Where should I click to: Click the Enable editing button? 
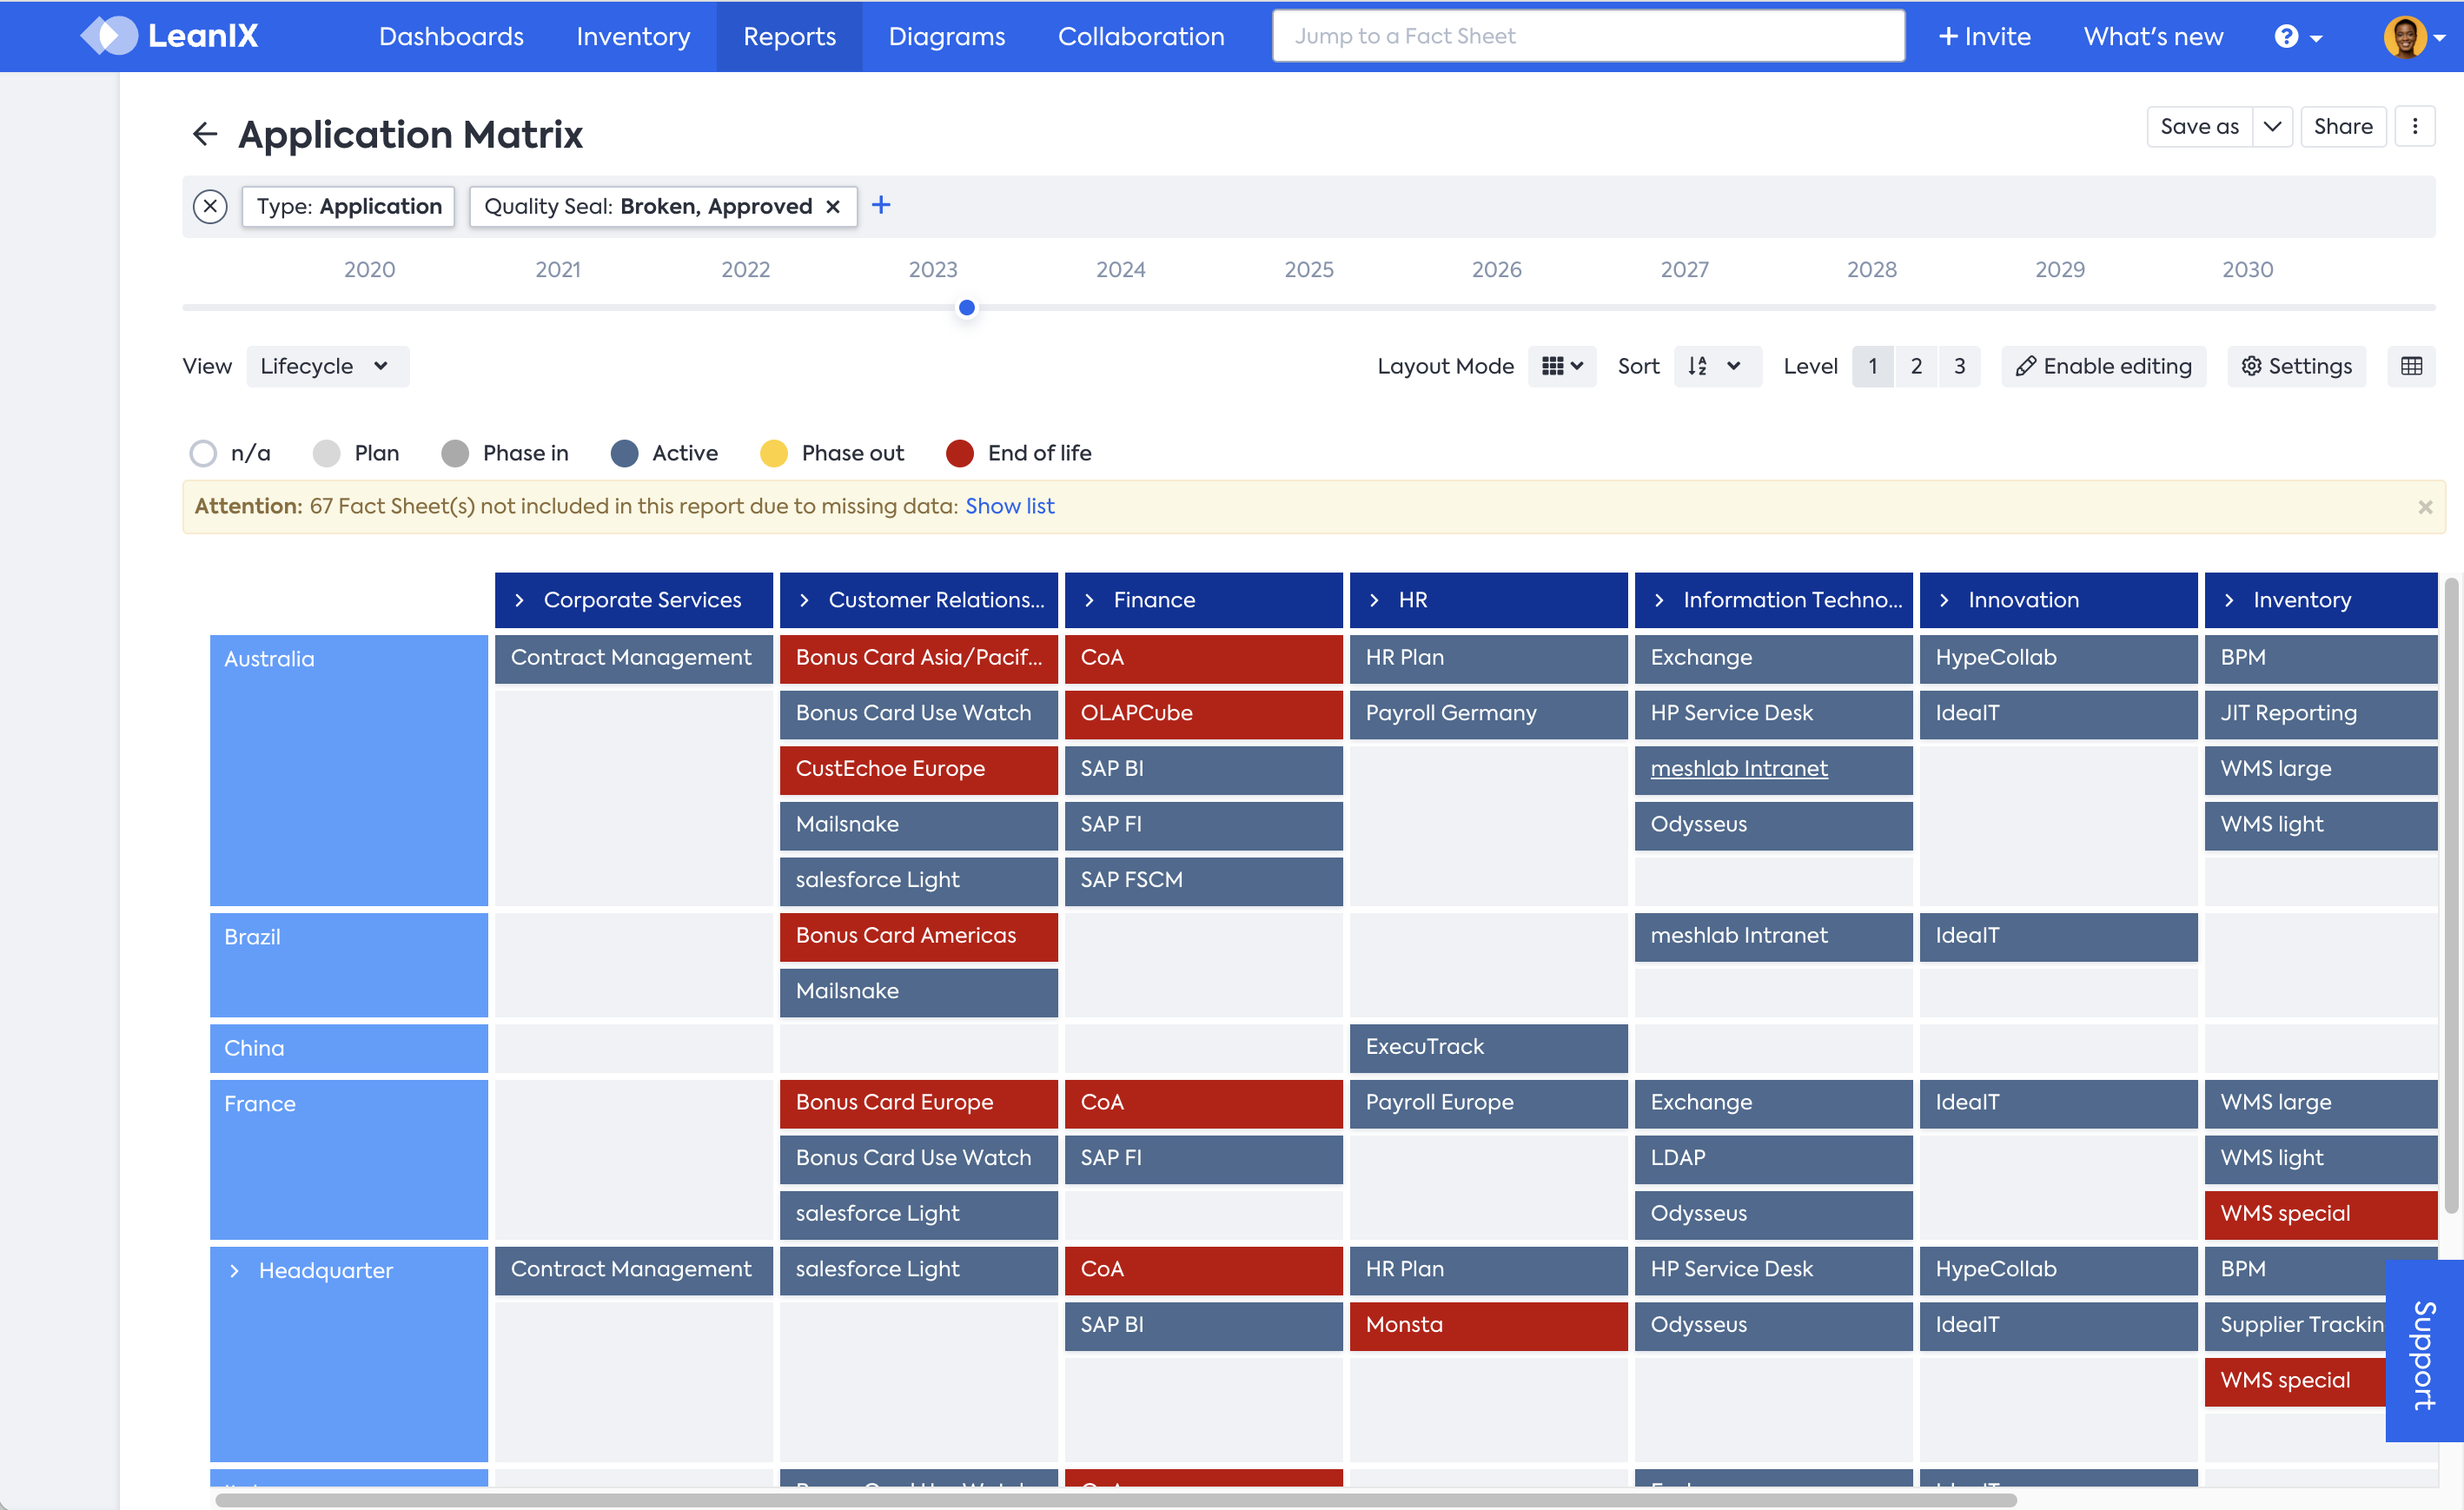coord(2104,366)
